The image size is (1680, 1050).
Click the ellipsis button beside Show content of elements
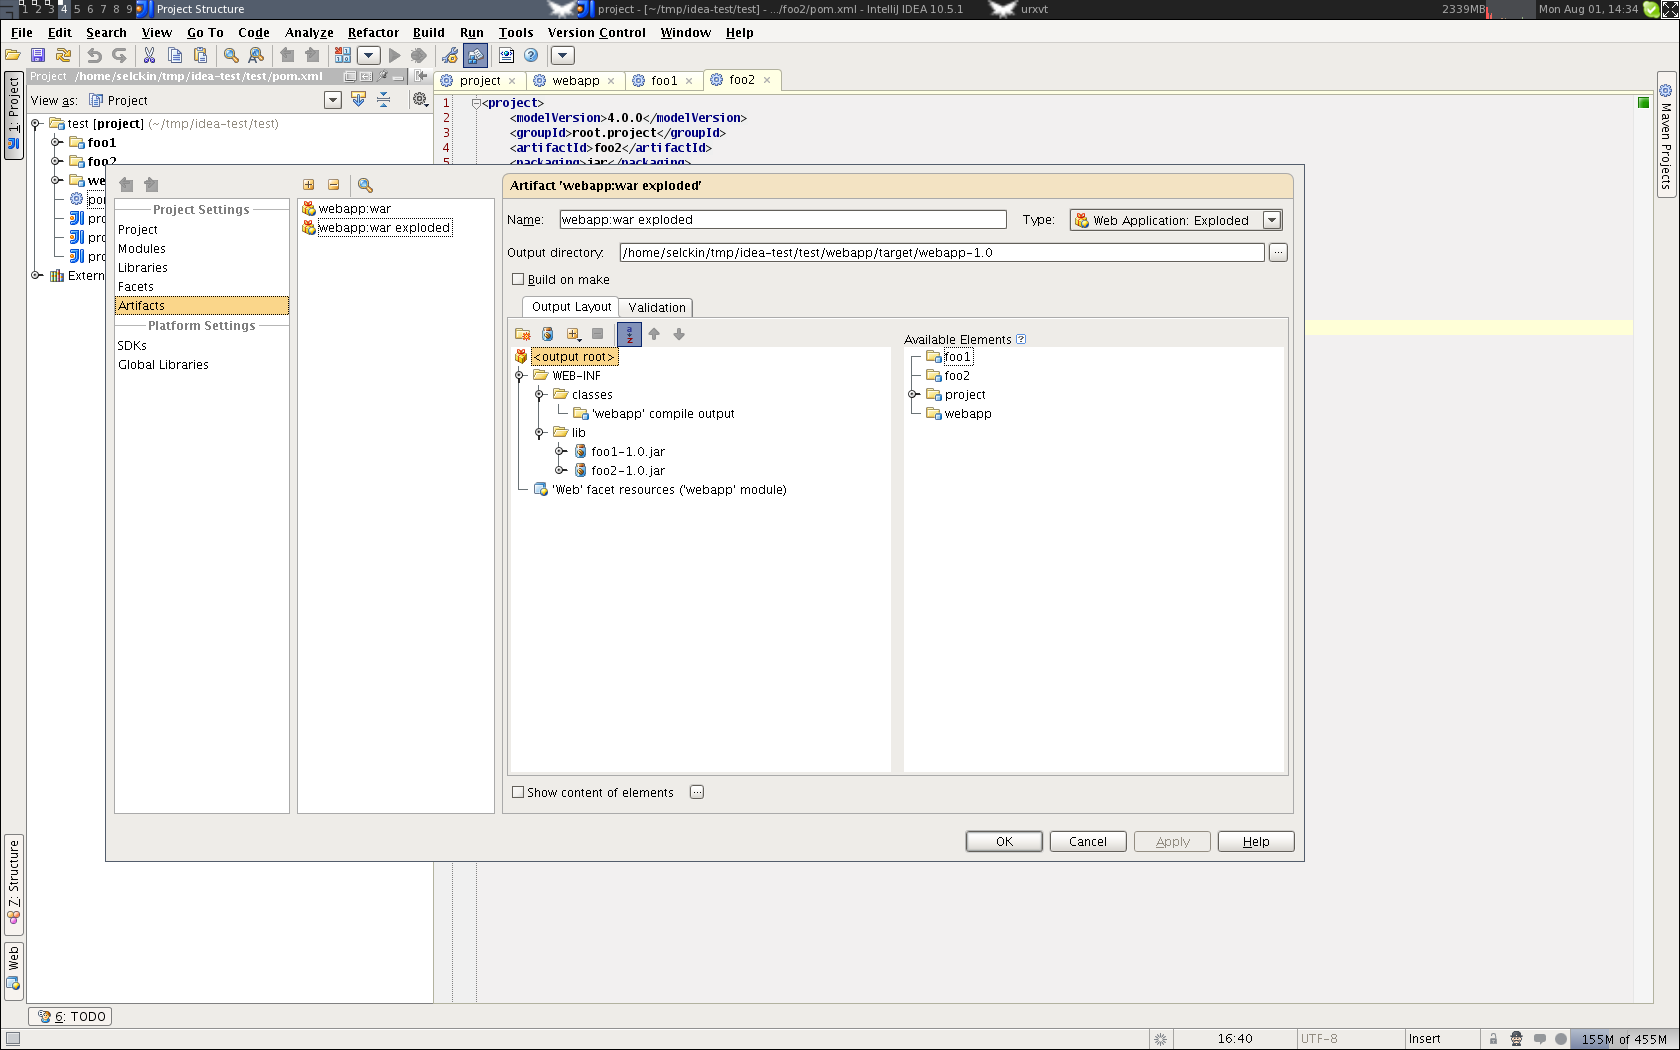click(x=697, y=793)
